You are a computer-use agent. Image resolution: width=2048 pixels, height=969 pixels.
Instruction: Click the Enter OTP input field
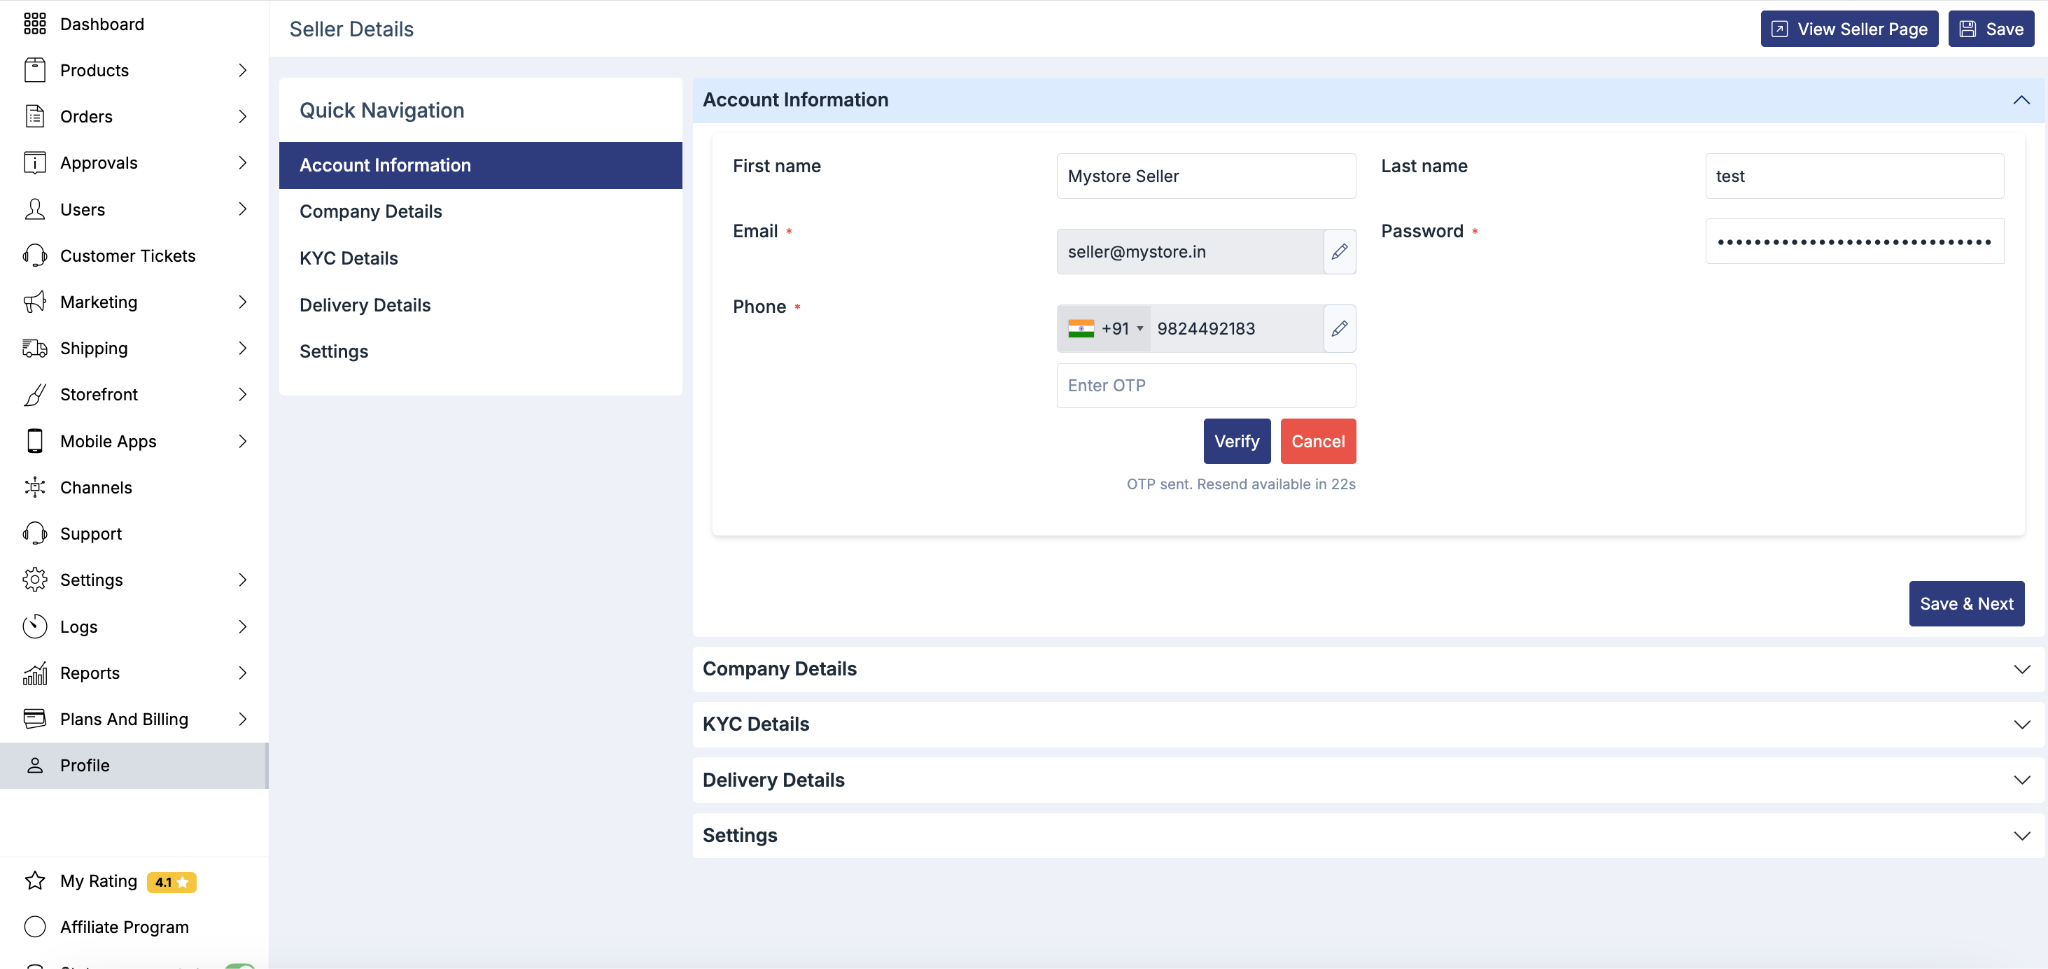pos(1206,386)
